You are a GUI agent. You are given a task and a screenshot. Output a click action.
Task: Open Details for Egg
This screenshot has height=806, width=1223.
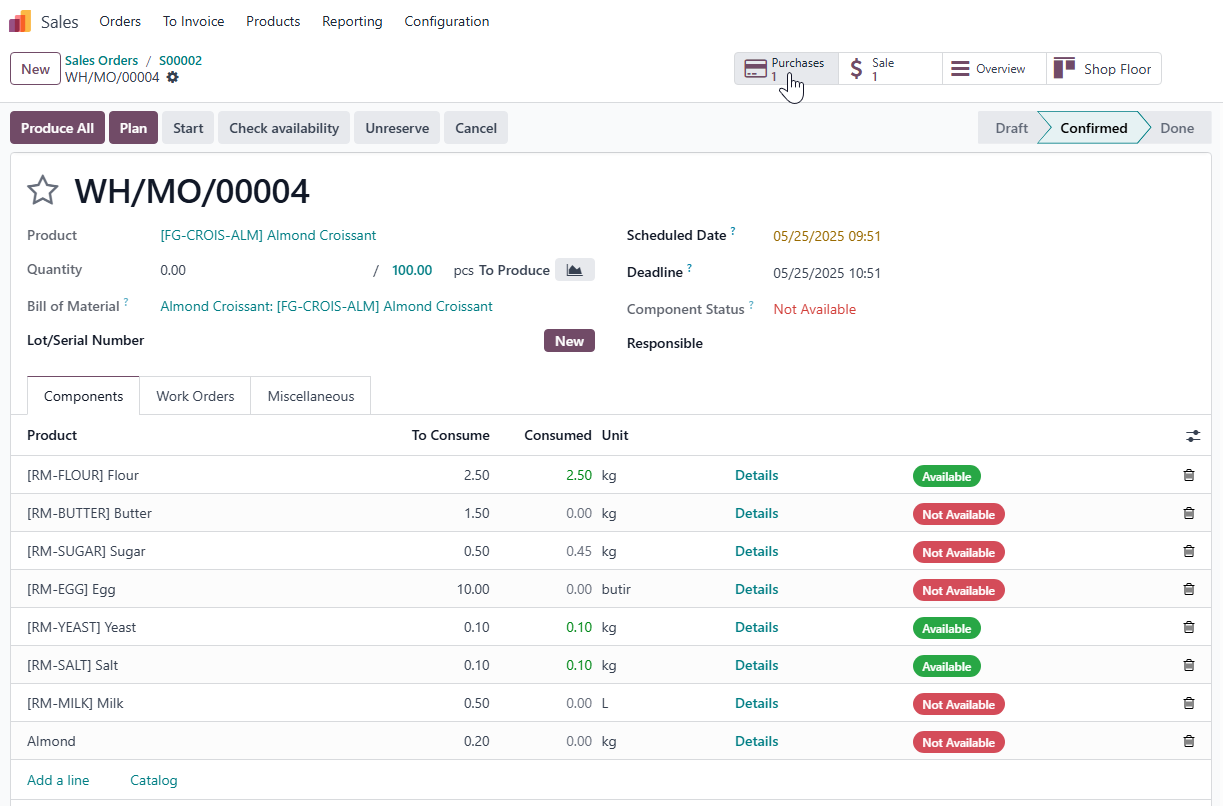[x=756, y=589]
